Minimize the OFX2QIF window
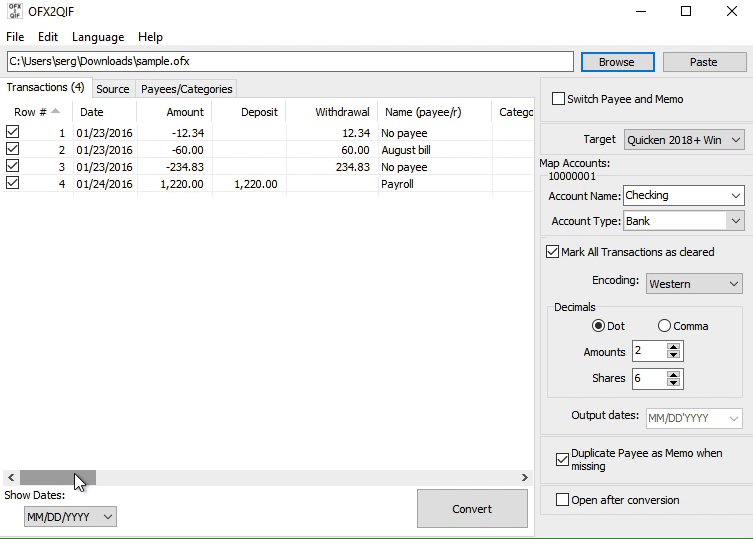The height and width of the screenshot is (539, 753). (641, 11)
